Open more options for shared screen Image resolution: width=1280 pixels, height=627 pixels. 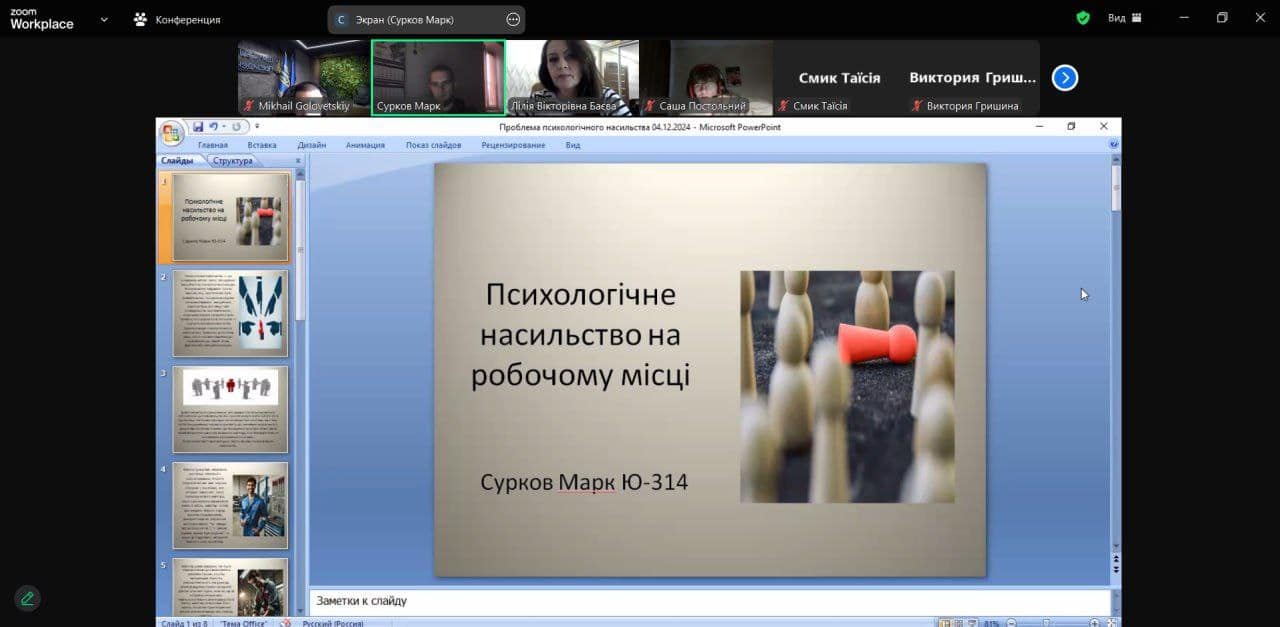tap(513, 19)
